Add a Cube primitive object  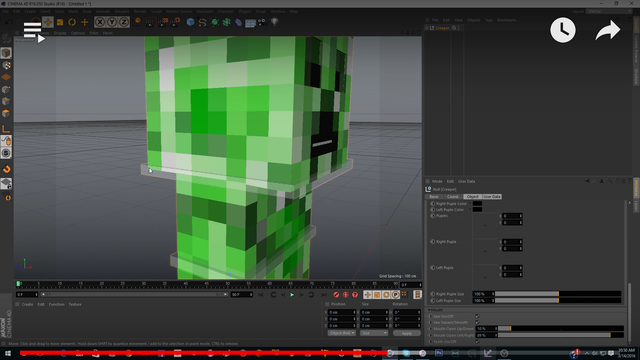point(190,22)
